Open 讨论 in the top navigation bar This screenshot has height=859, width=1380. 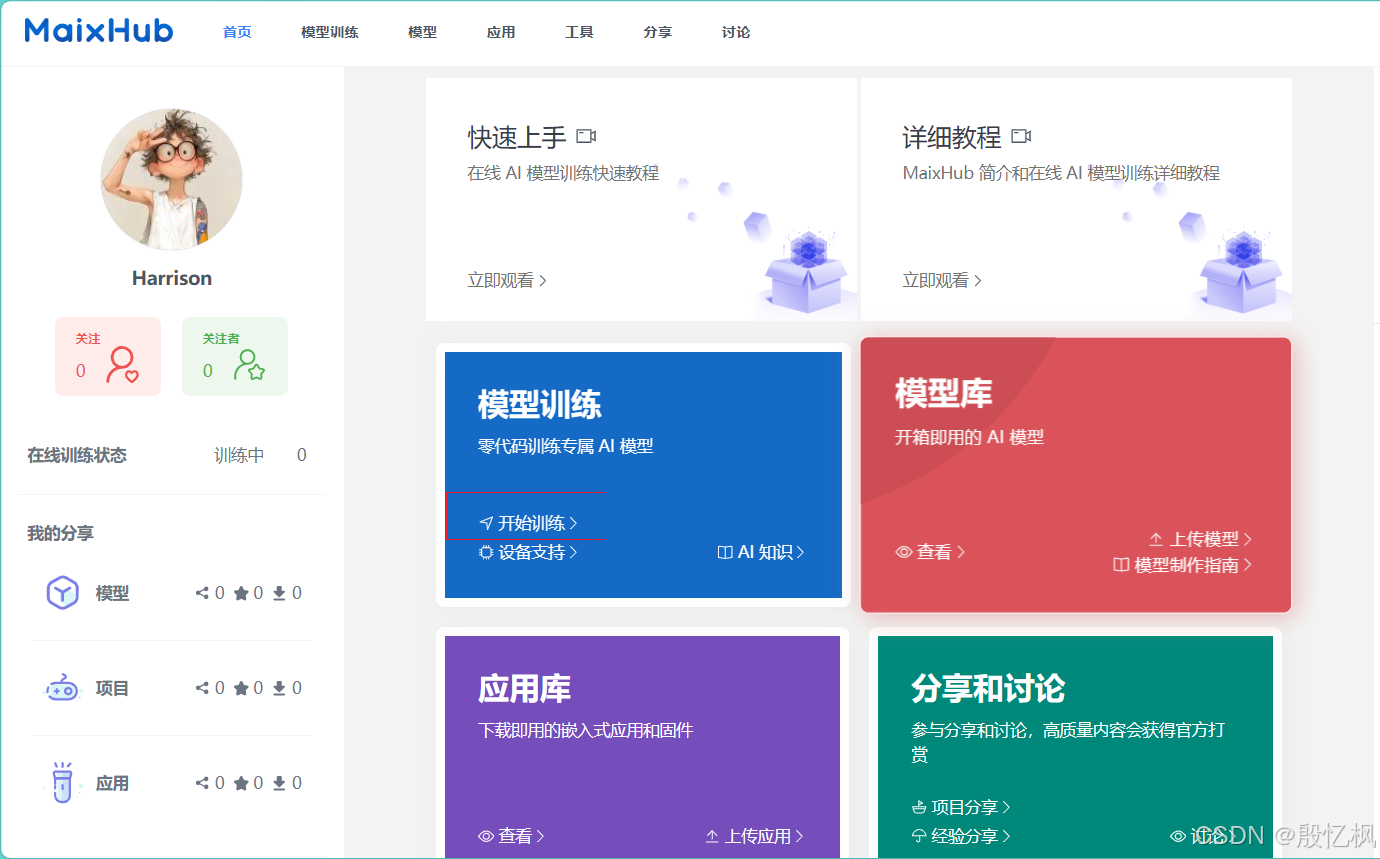[736, 32]
